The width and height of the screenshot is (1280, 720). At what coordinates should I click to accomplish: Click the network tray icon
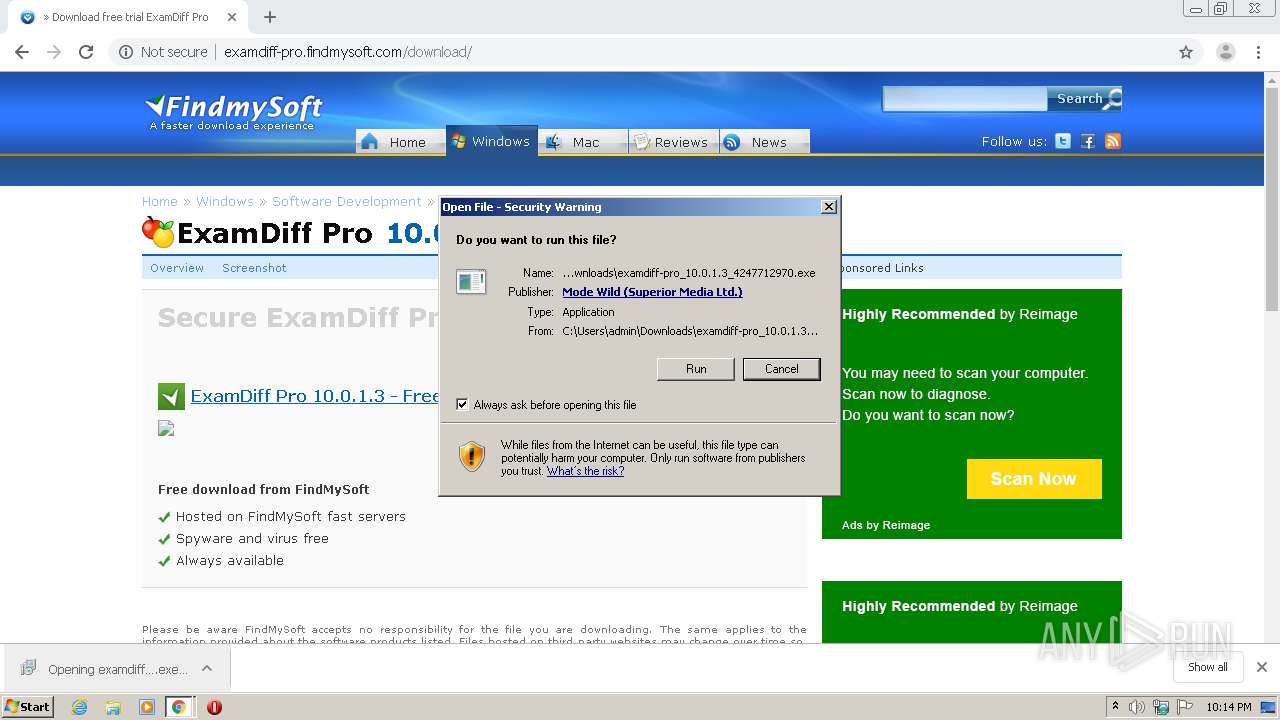(x=1161, y=707)
